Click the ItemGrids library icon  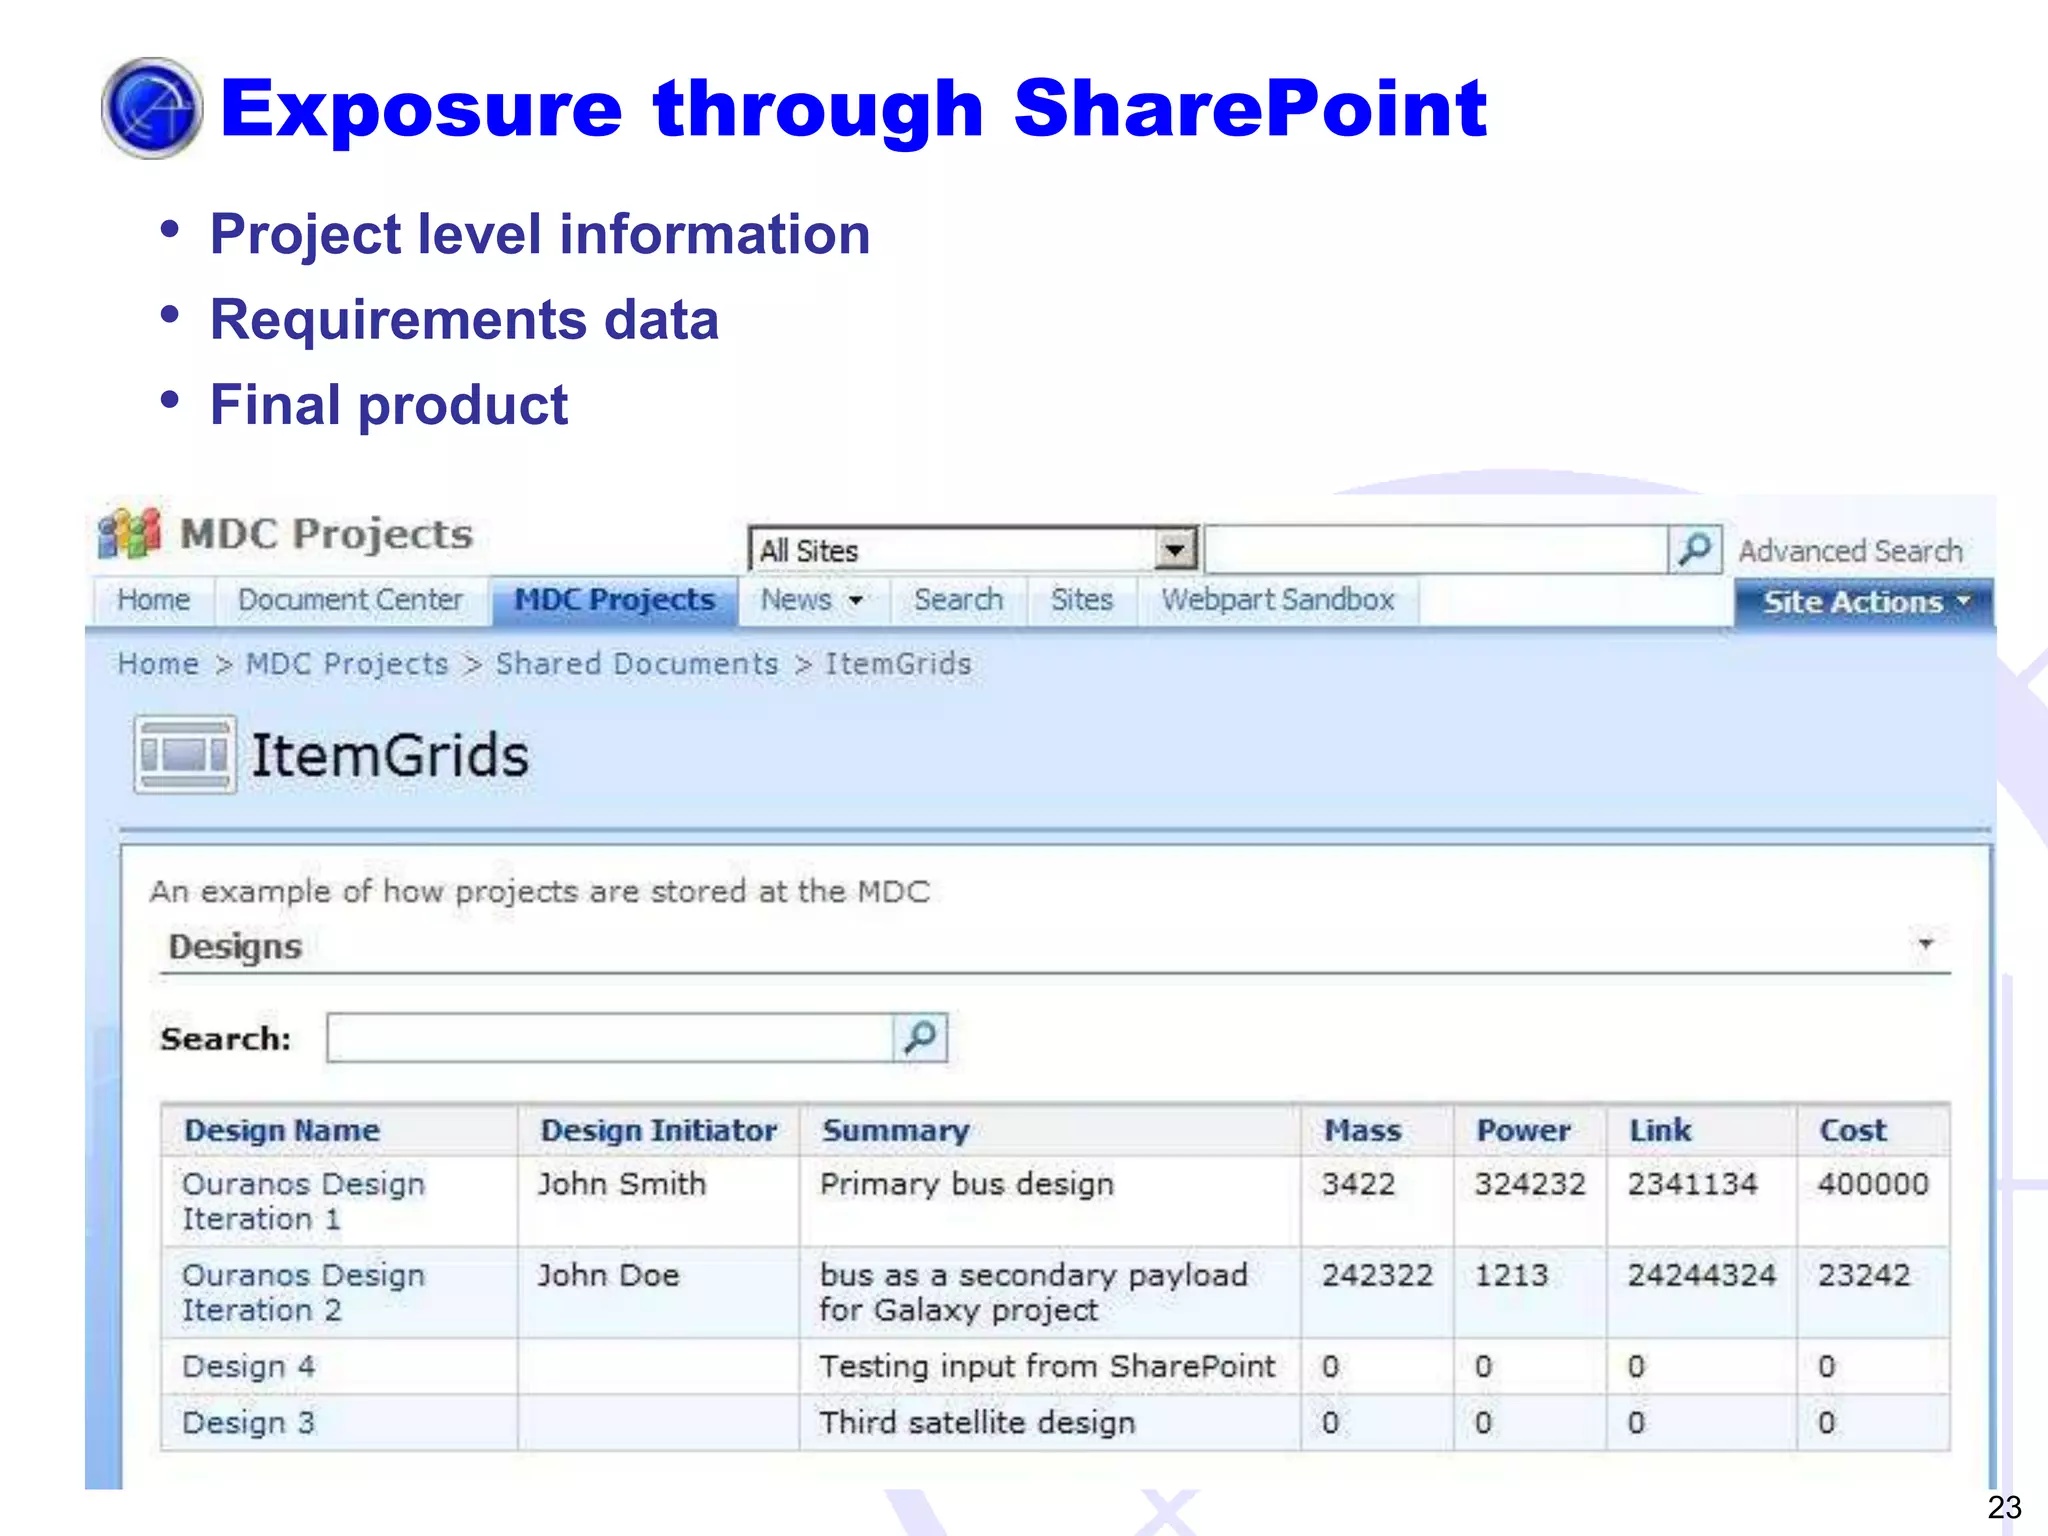(x=185, y=754)
